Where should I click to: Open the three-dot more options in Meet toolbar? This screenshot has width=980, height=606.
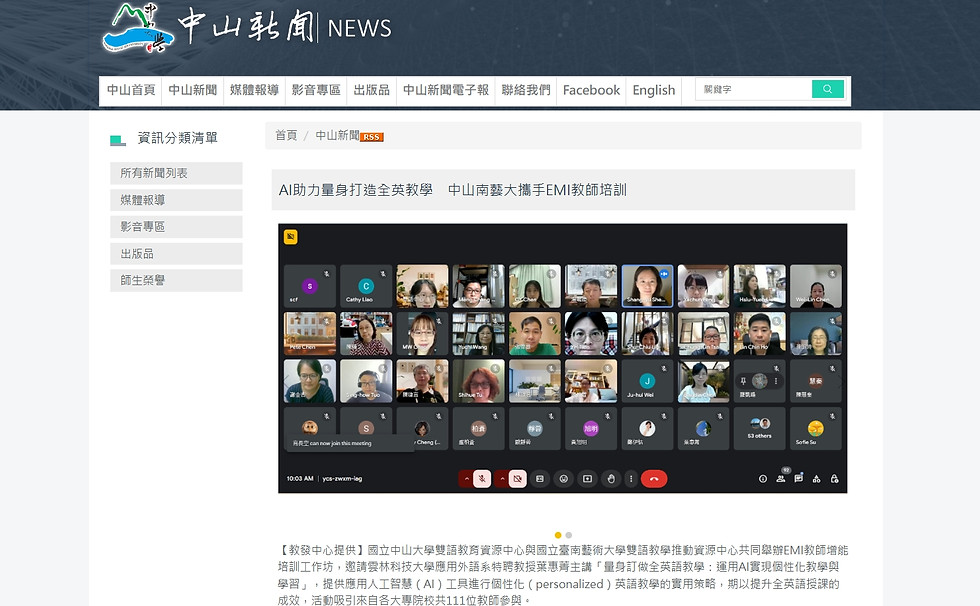(x=631, y=479)
